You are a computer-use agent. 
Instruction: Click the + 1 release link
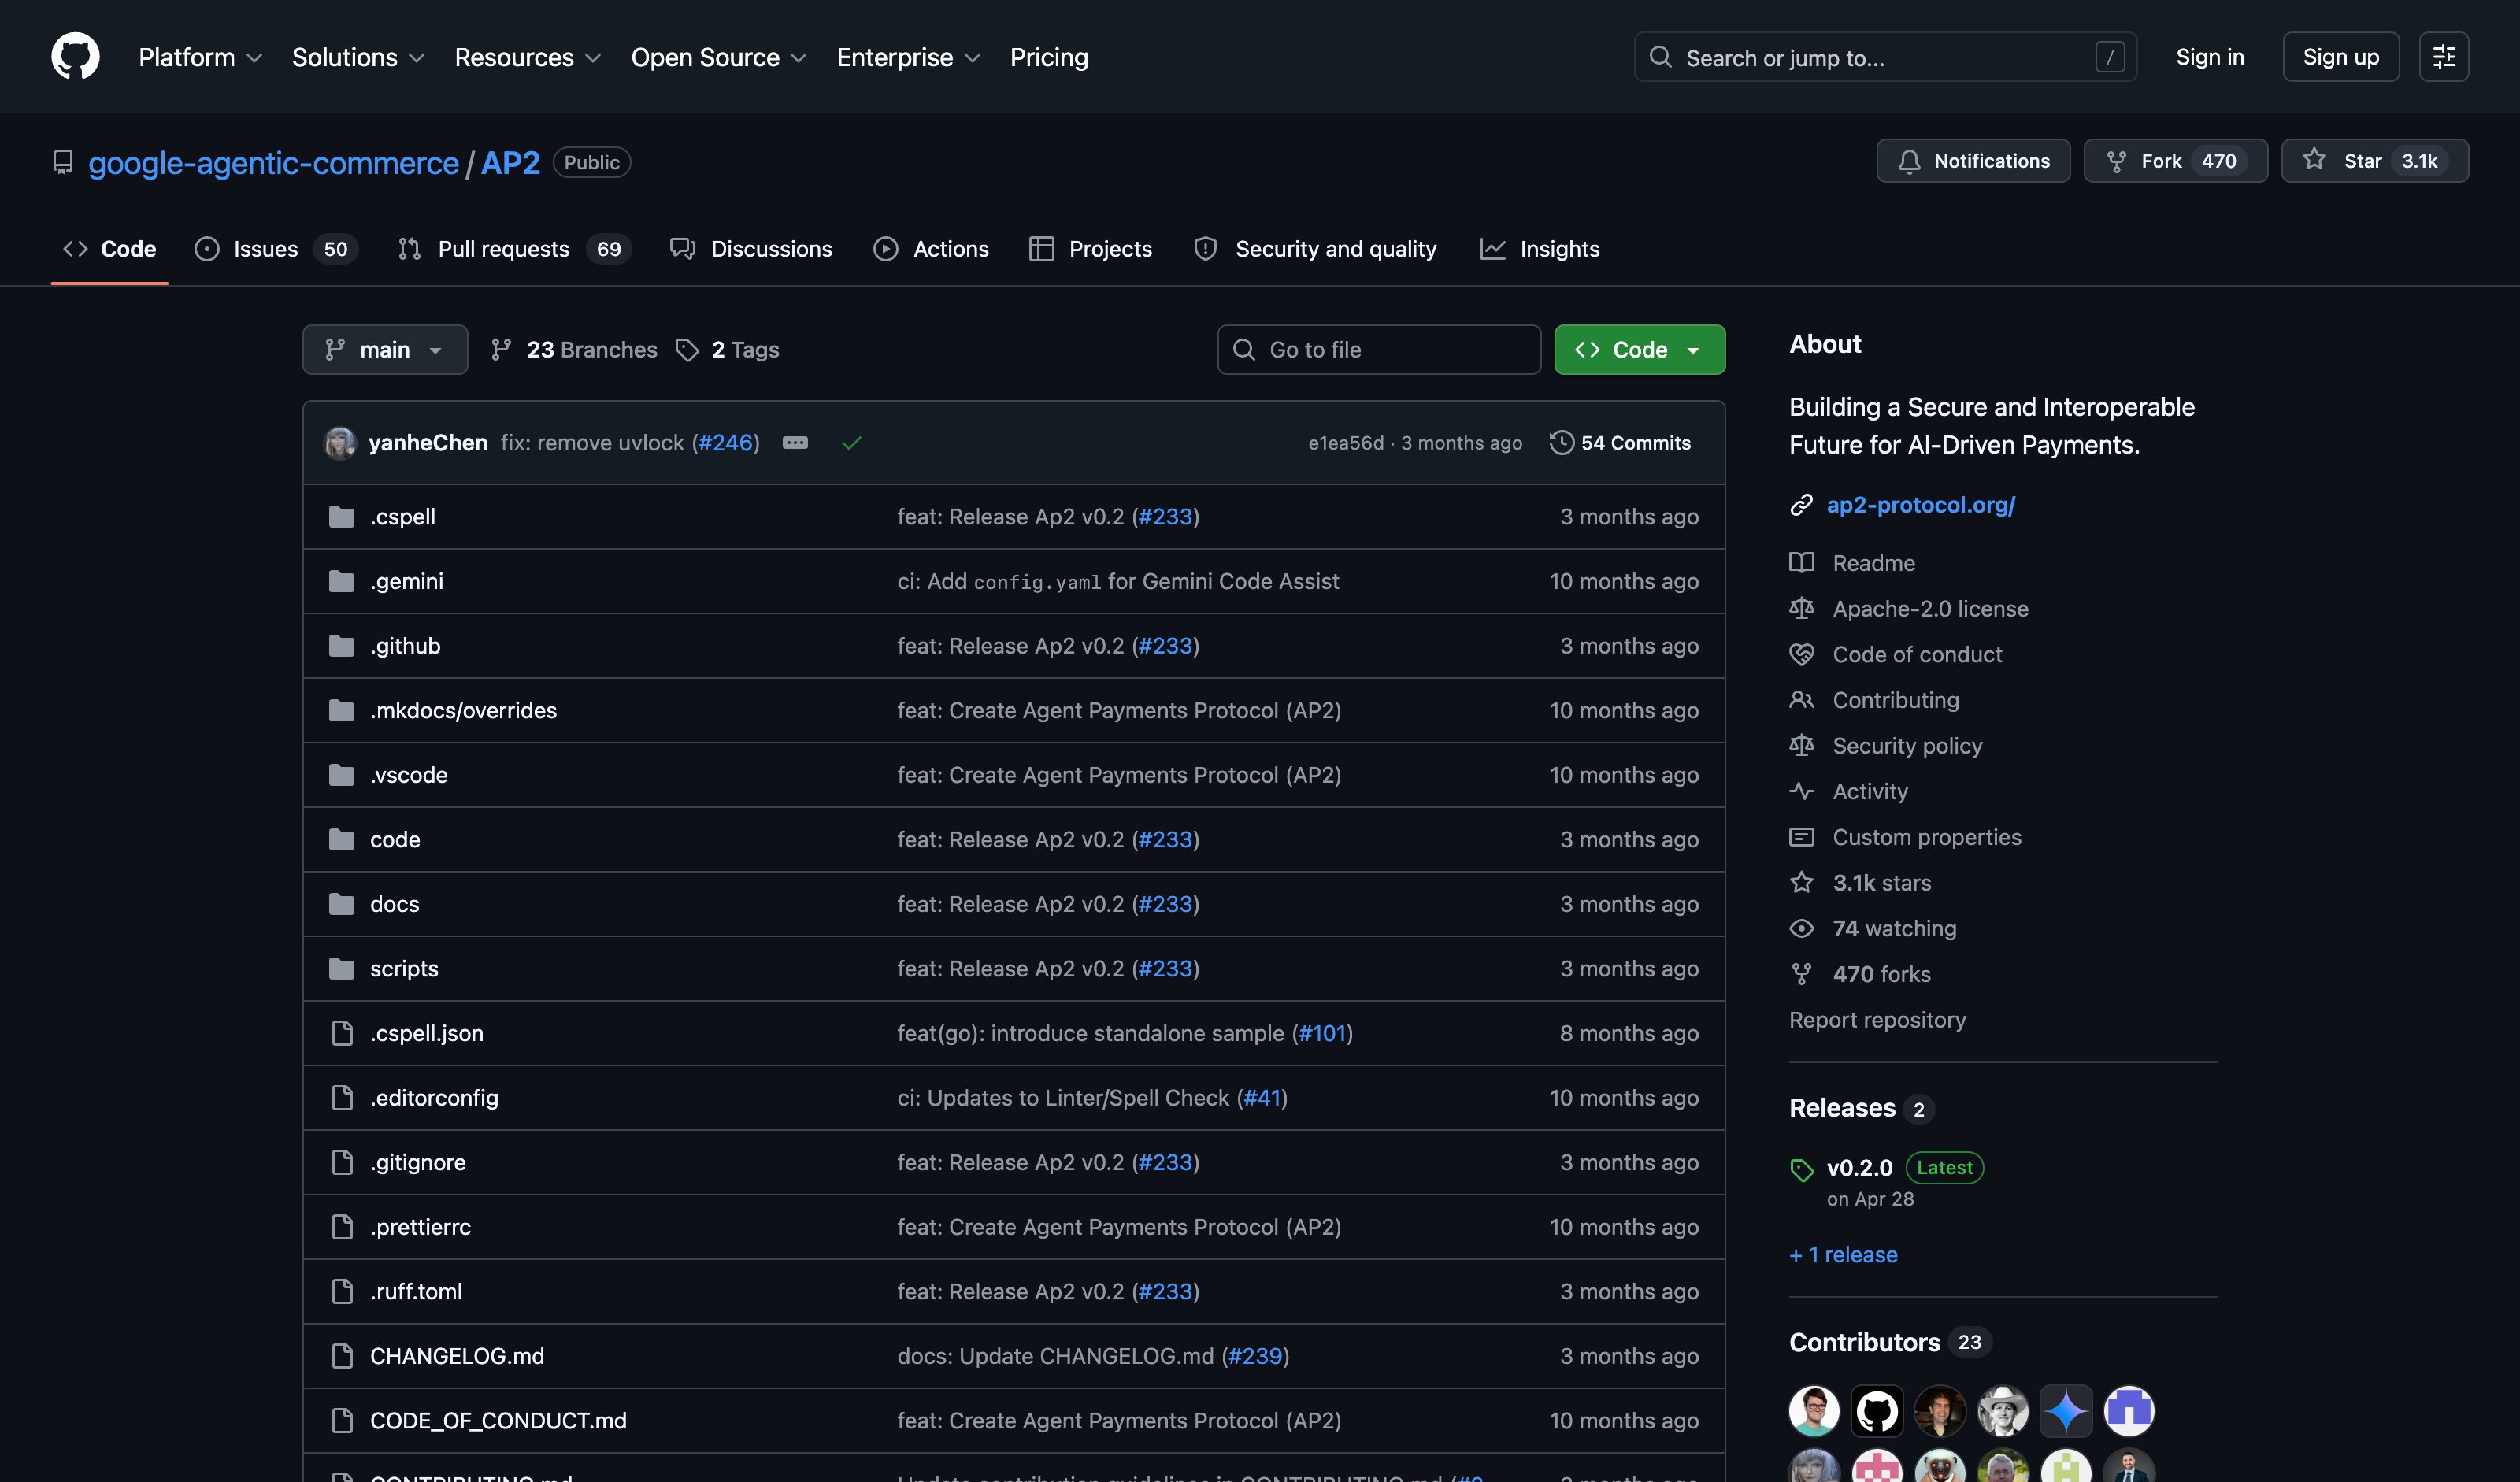click(1843, 1255)
